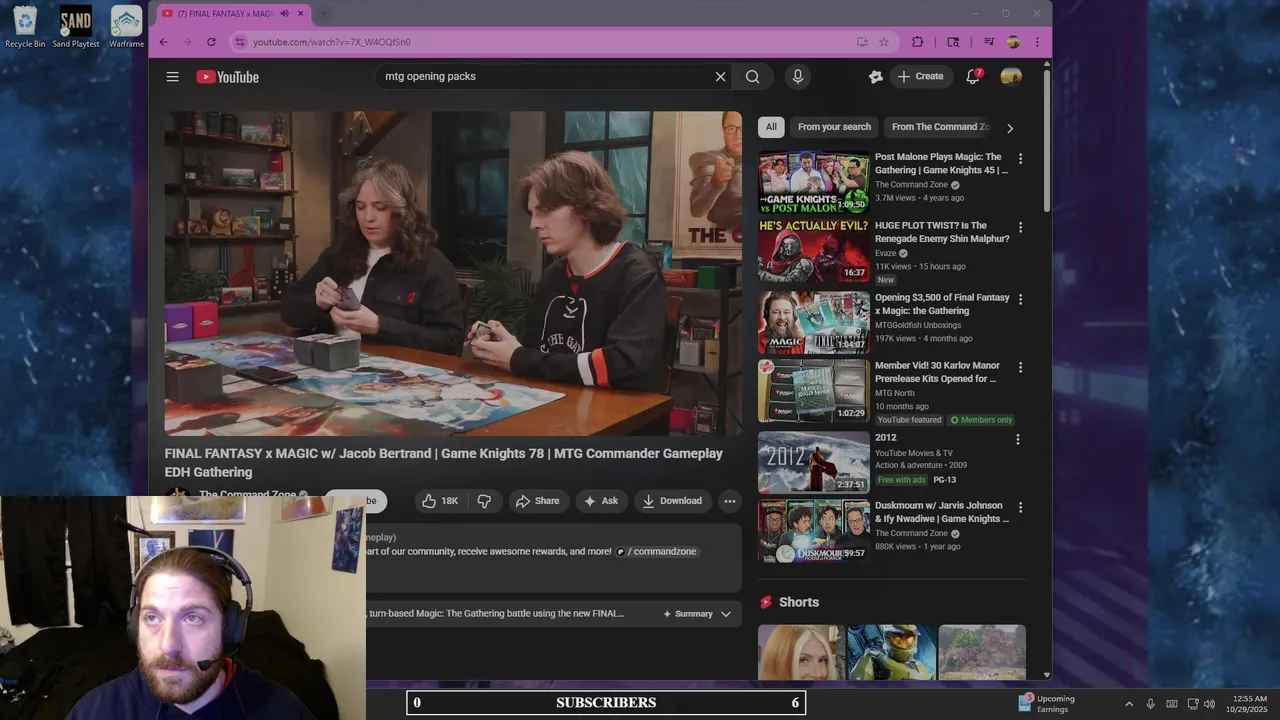The height and width of the screenshot is (720, 1280).
Task: Download the video
Action: click(672, 501)
